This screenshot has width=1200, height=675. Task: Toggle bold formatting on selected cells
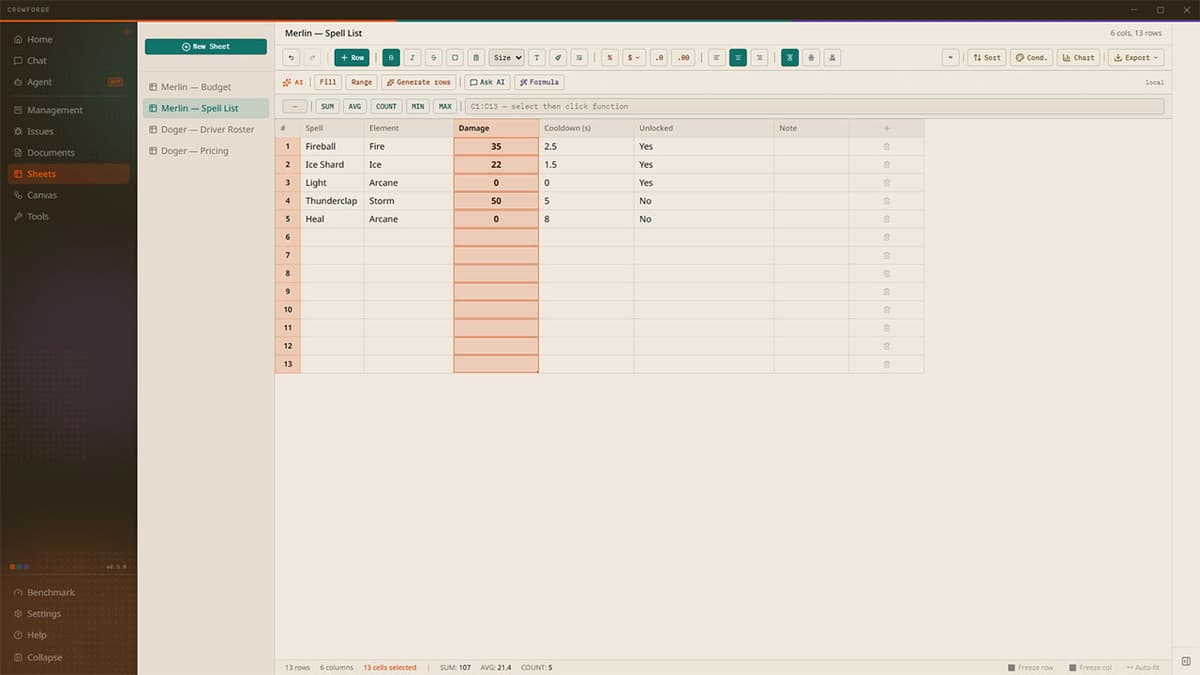click(x=391, y=58)
